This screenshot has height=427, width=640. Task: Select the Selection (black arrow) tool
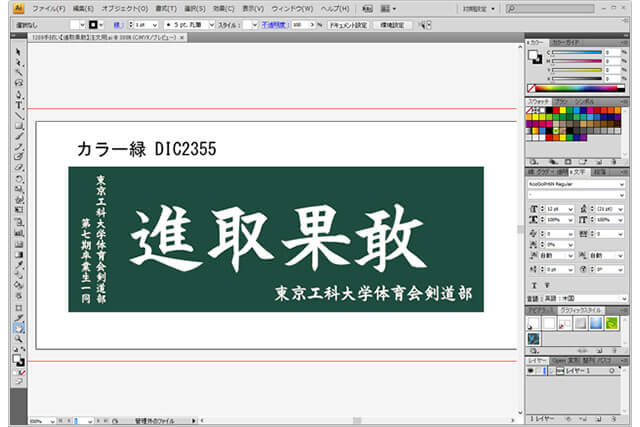18,52
